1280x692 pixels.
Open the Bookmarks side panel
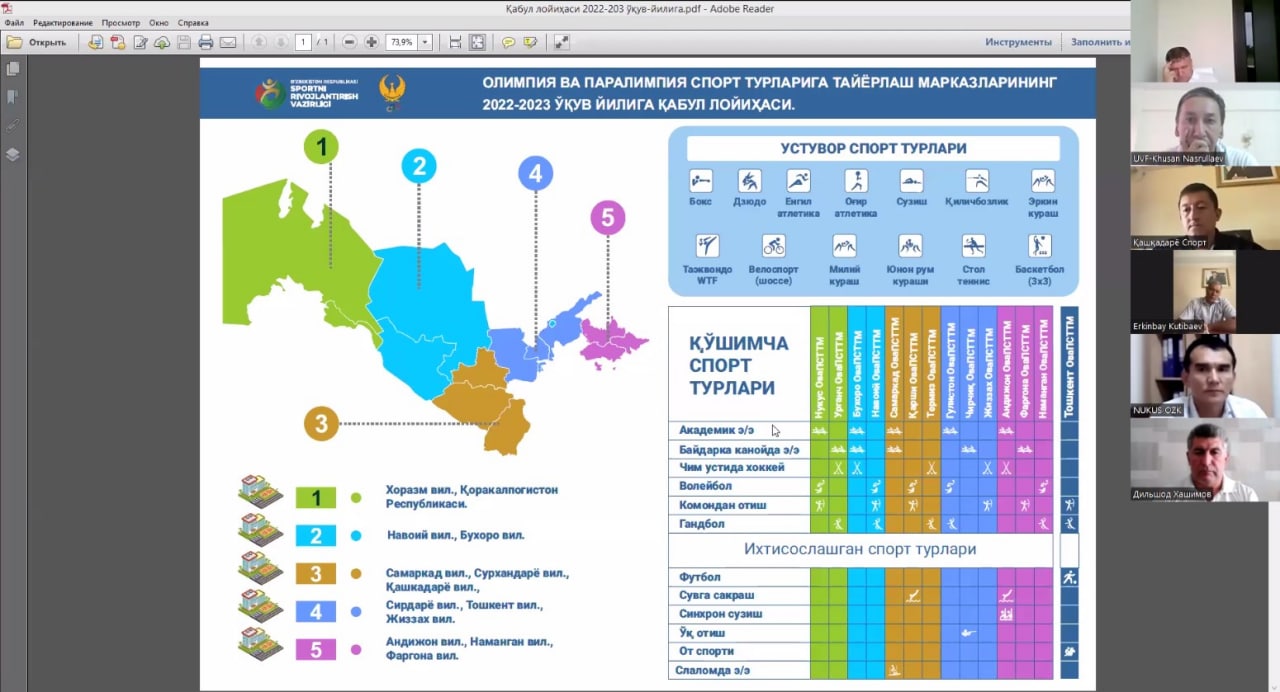pyautogui.click(x=13, y=97)
